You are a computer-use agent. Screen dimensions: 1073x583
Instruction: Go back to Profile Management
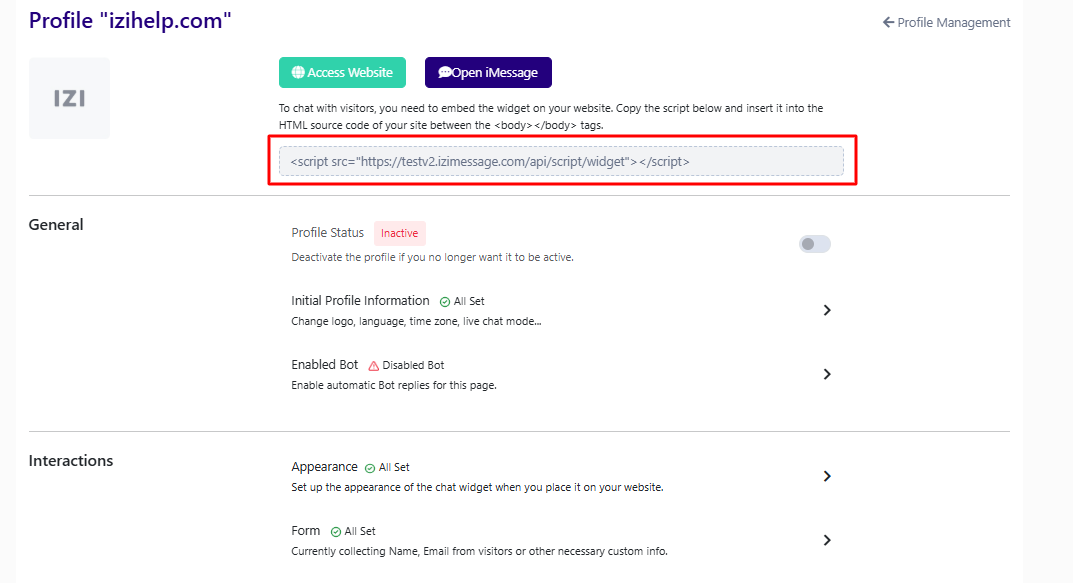tap(946, 23)
